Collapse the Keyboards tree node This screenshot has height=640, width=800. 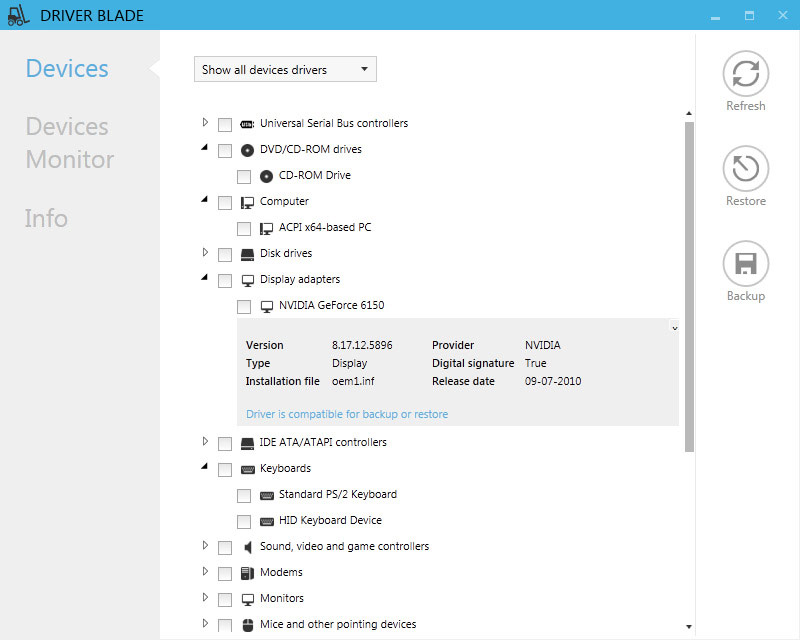click(x=205, y=466)
